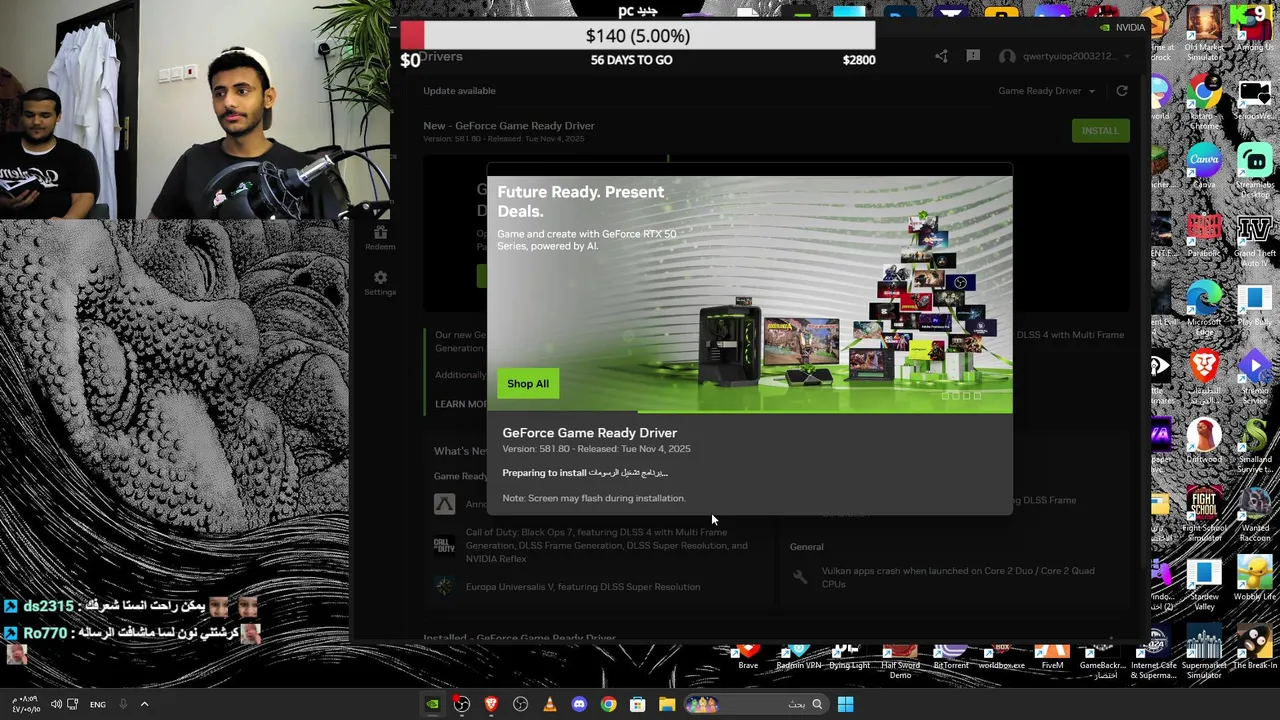Click the LEARN MORE link behind the dialog
This screenshot has width=1280, height=720.
461,404
